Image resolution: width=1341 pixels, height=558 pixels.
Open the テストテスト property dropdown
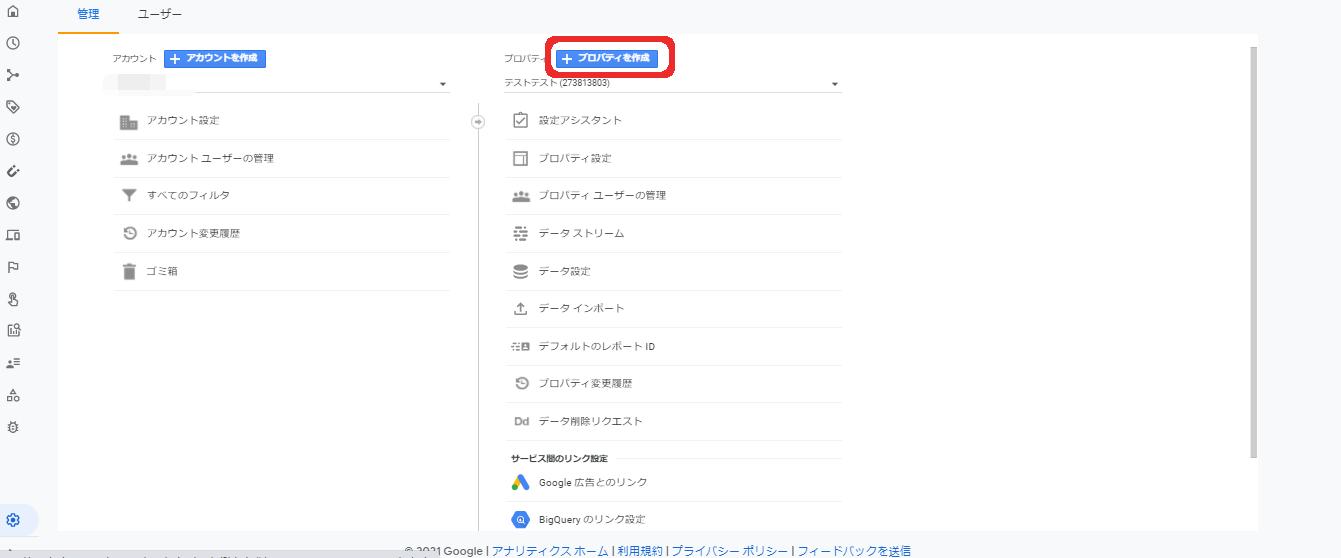pos(673,84)
